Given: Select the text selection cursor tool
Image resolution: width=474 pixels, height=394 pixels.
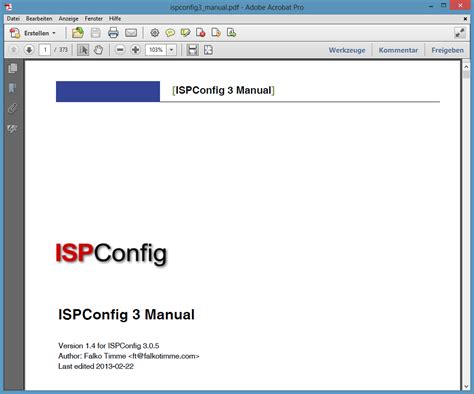Looking at the screenshot, I should pyautogui.click(x=83, y=50).
